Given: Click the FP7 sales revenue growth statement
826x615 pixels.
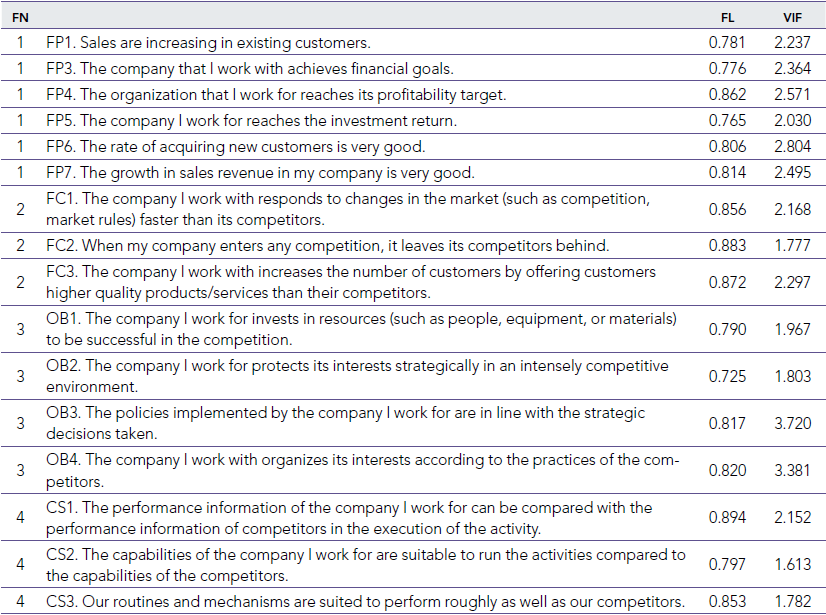Looking at the screenshot, I should (x=260, y=173).
